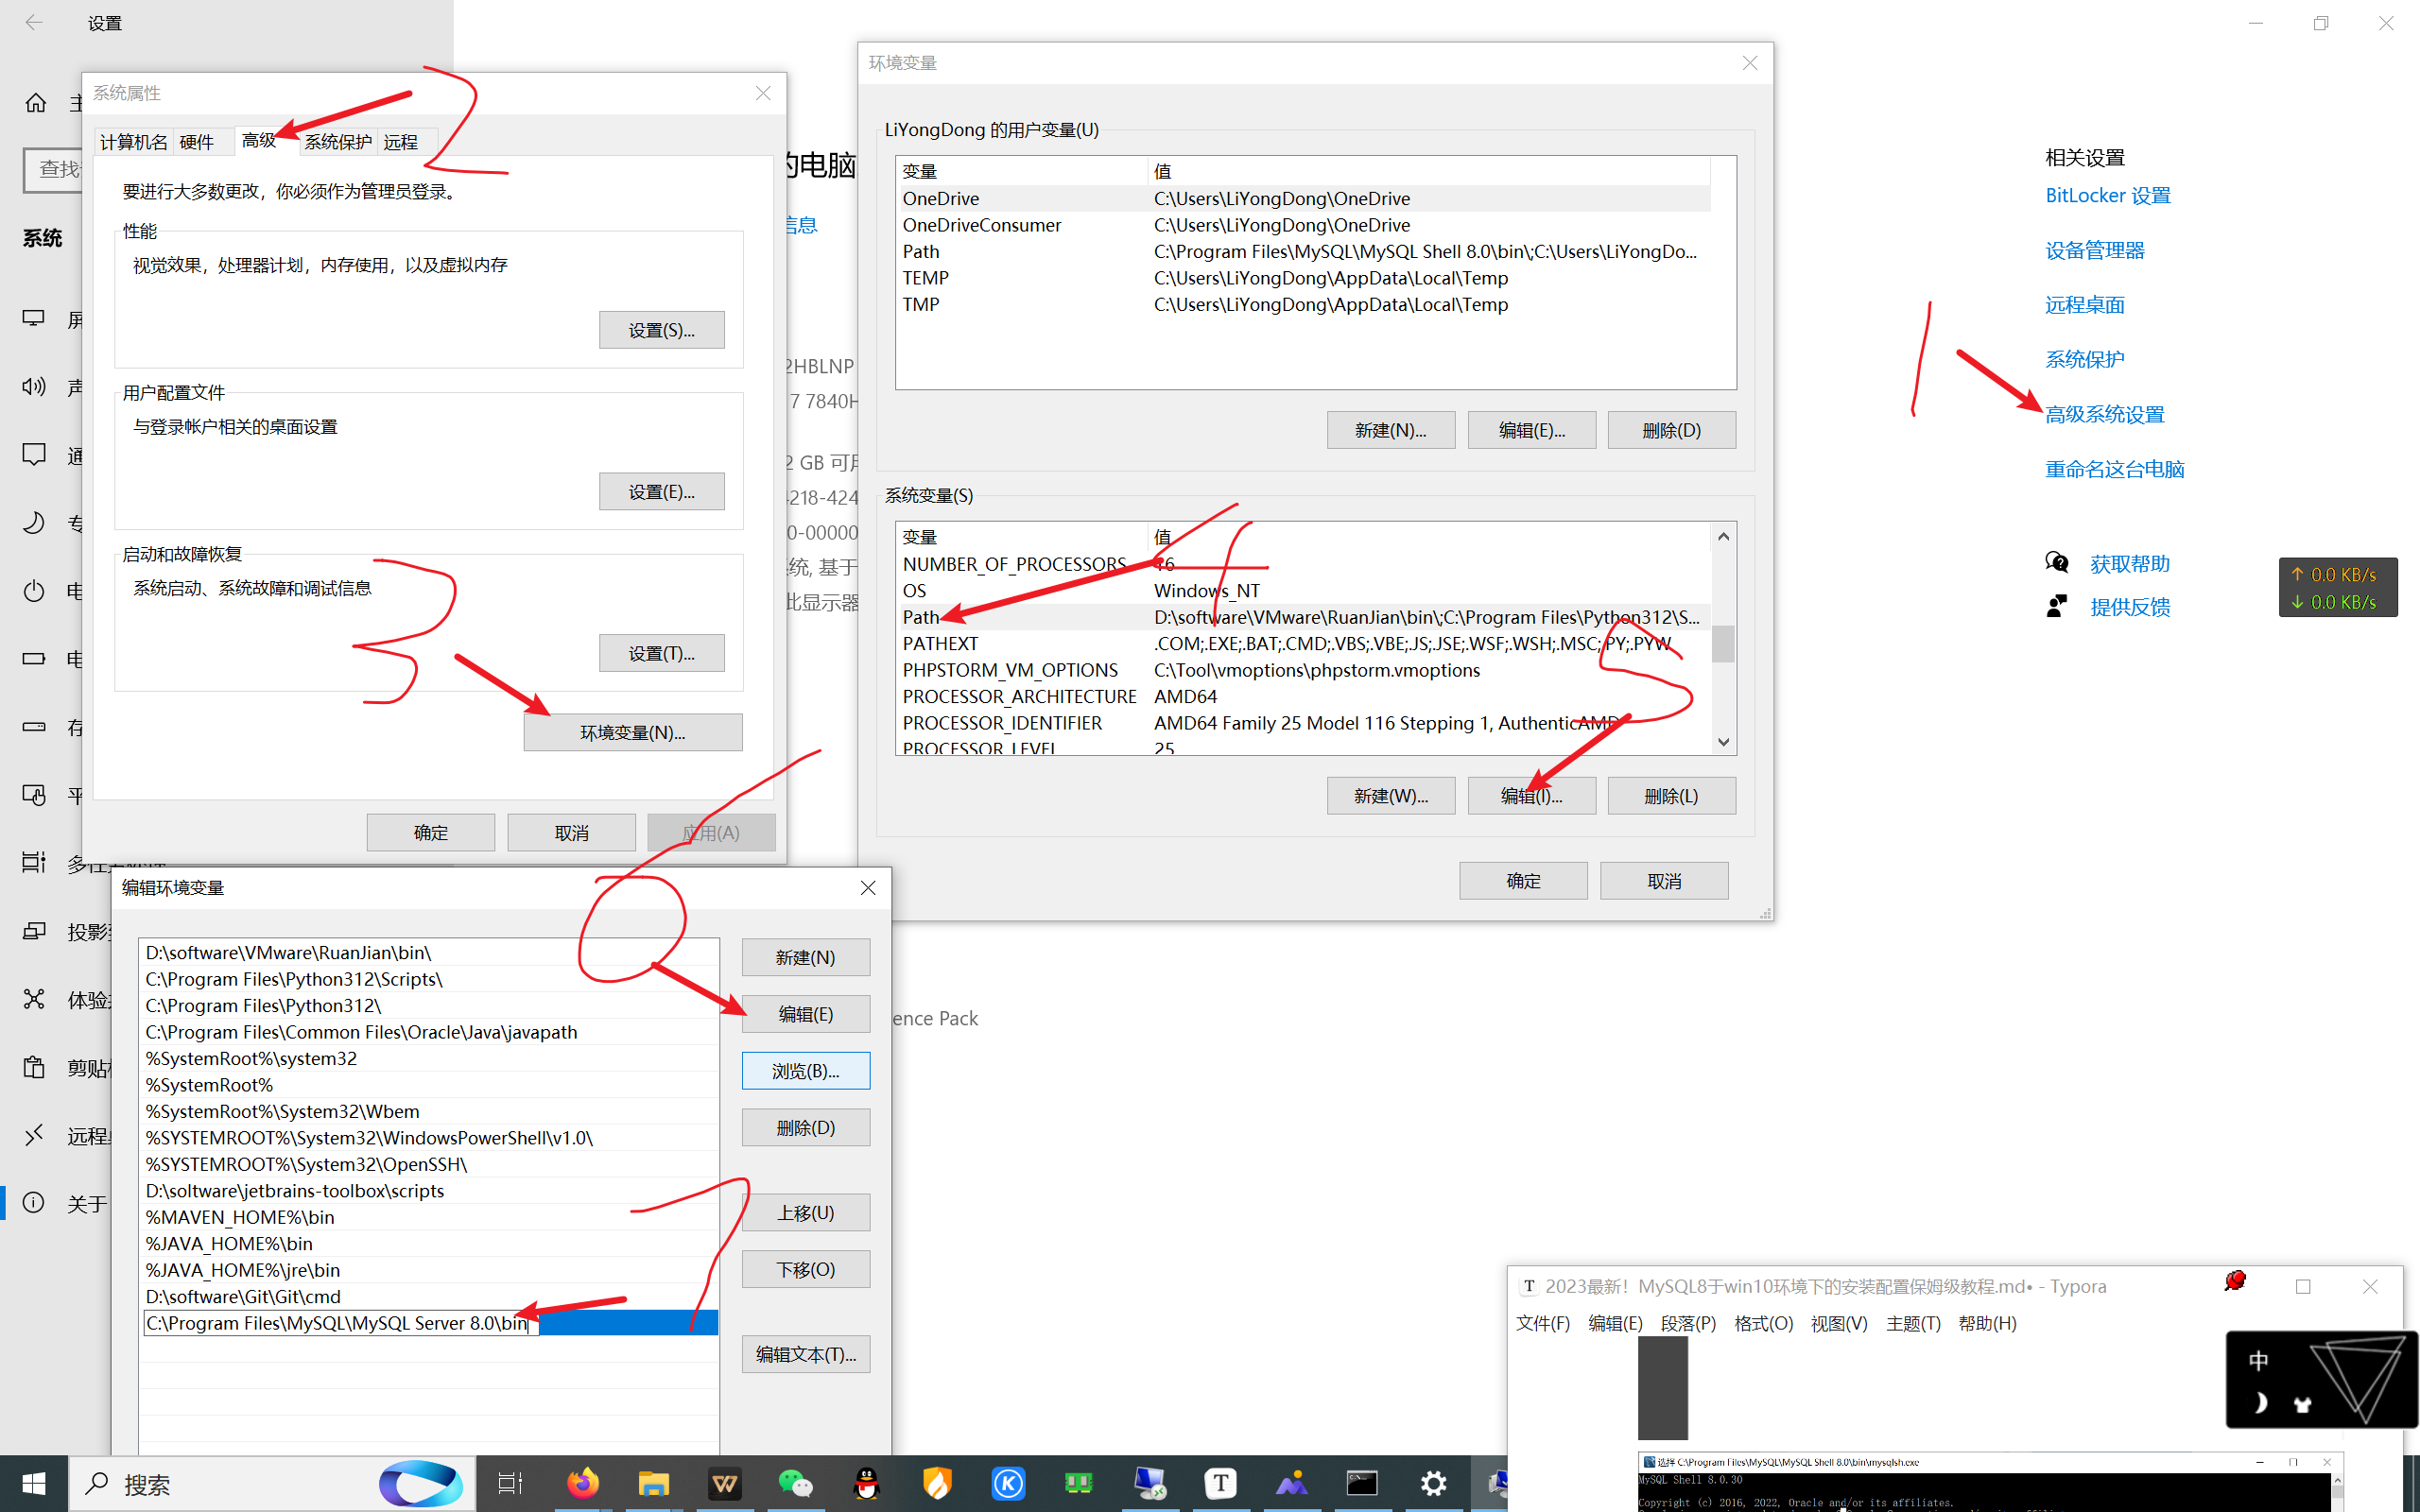
Task: Open the Settings home icon
Action: [x=36, y=103]
